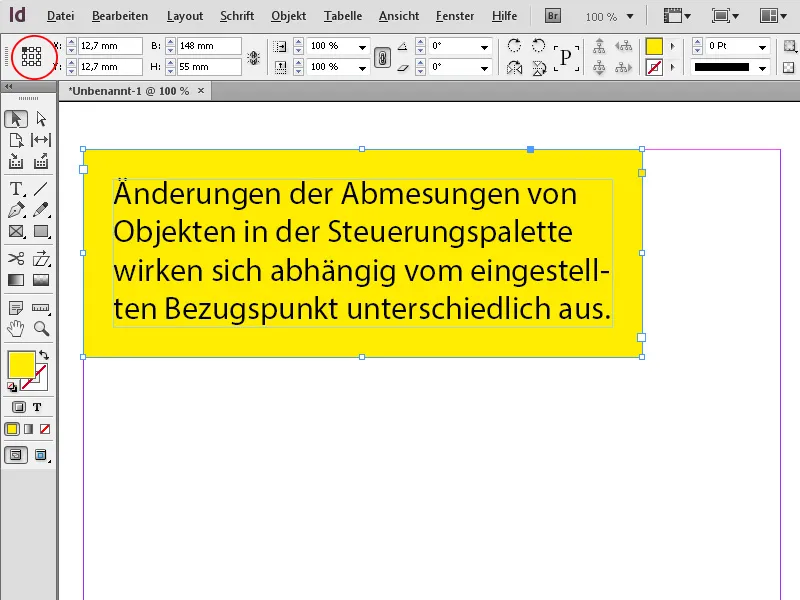Click the reference point locator grid

[x=31, y=56]
